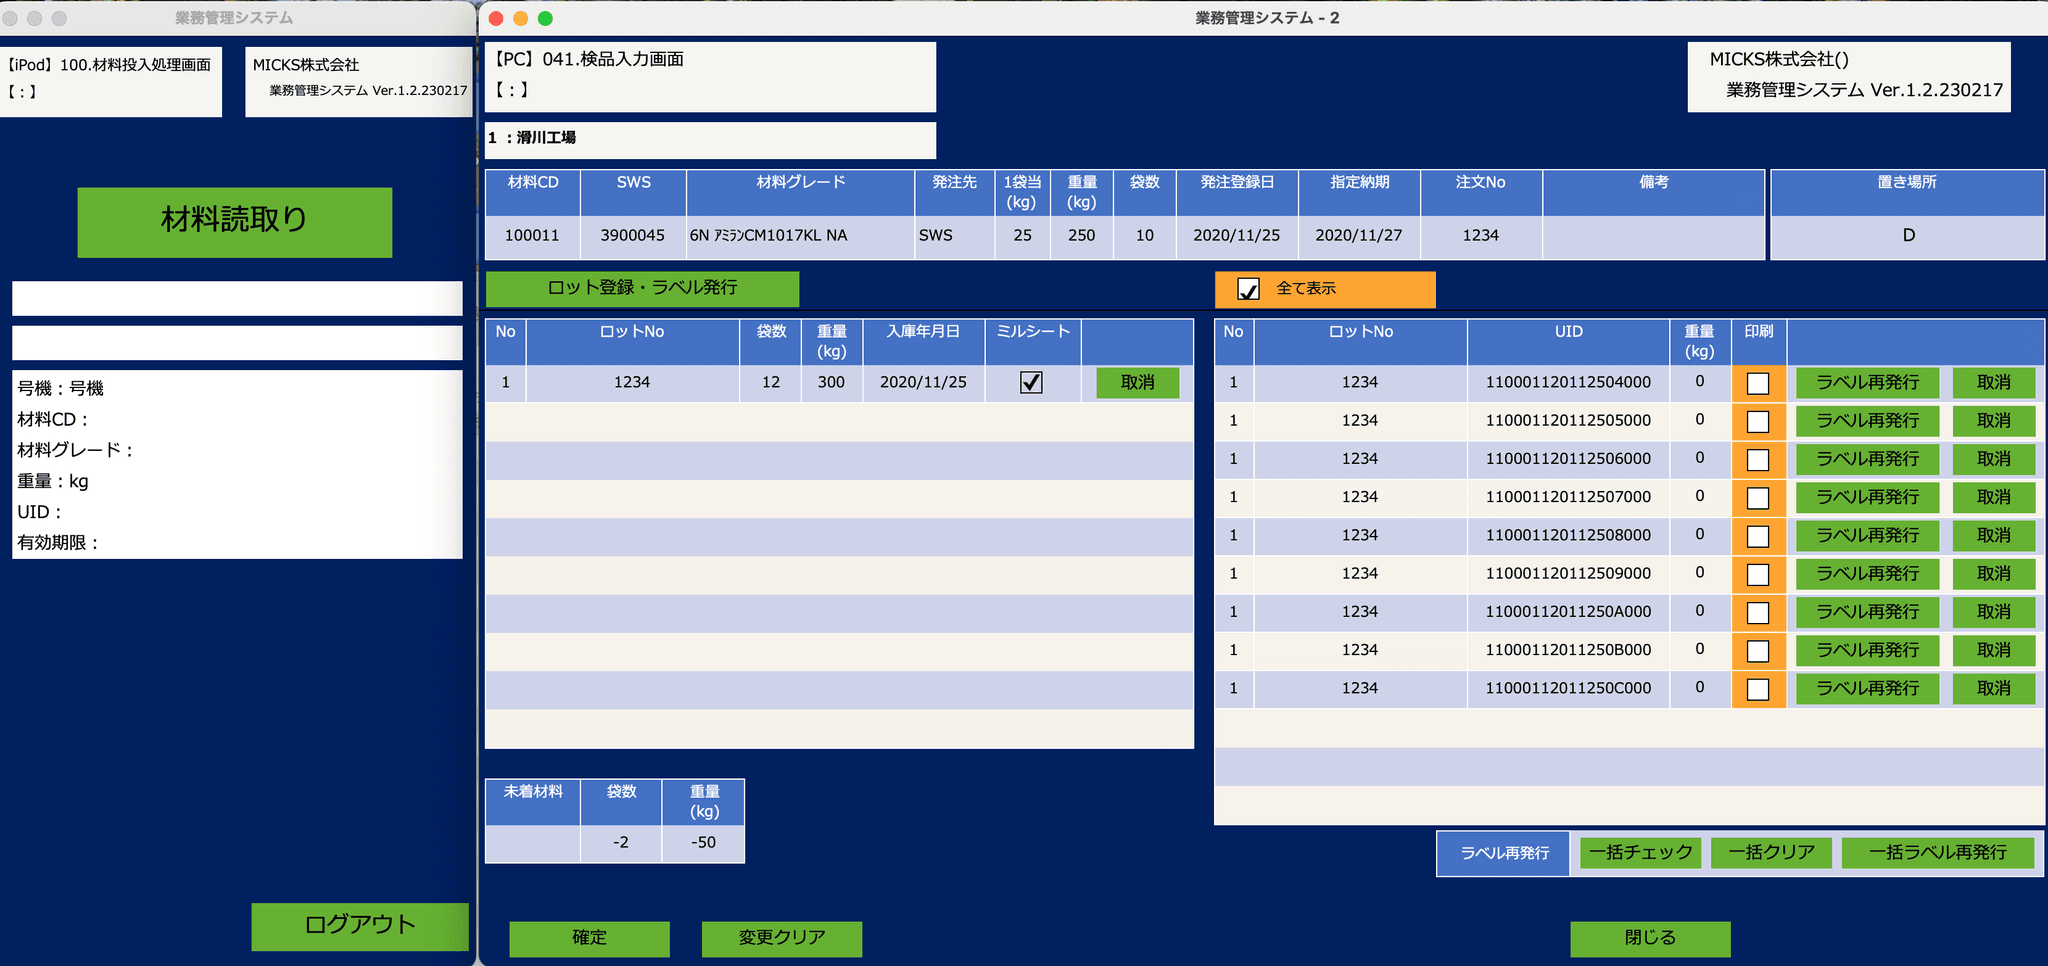Screen dimensions: 2048x966
Task: Tick 印刷 checkbox for UID 110001120112508000
Action: (1757, 536)
